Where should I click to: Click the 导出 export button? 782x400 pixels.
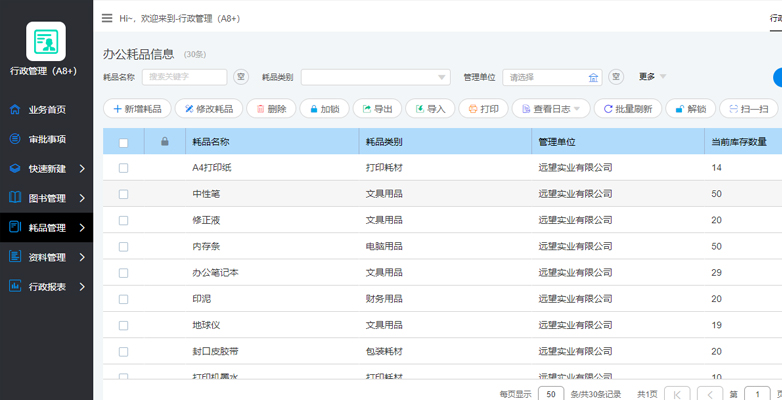coord(377,109)
